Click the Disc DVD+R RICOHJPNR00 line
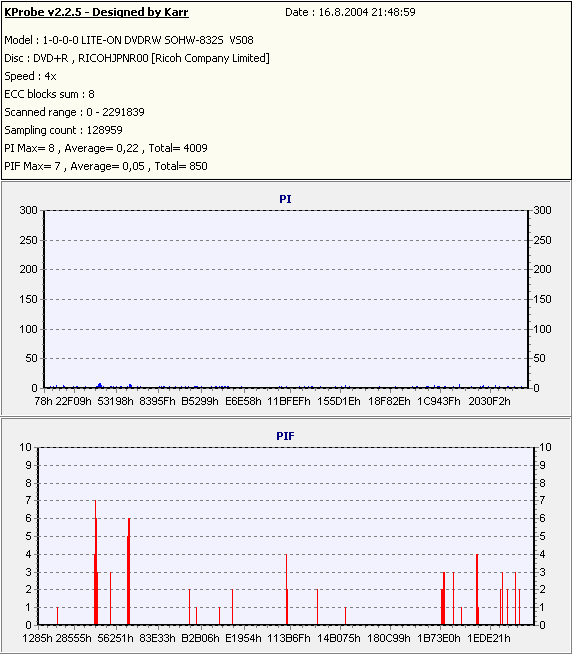The image size is (572, 654). pos(137,58)
